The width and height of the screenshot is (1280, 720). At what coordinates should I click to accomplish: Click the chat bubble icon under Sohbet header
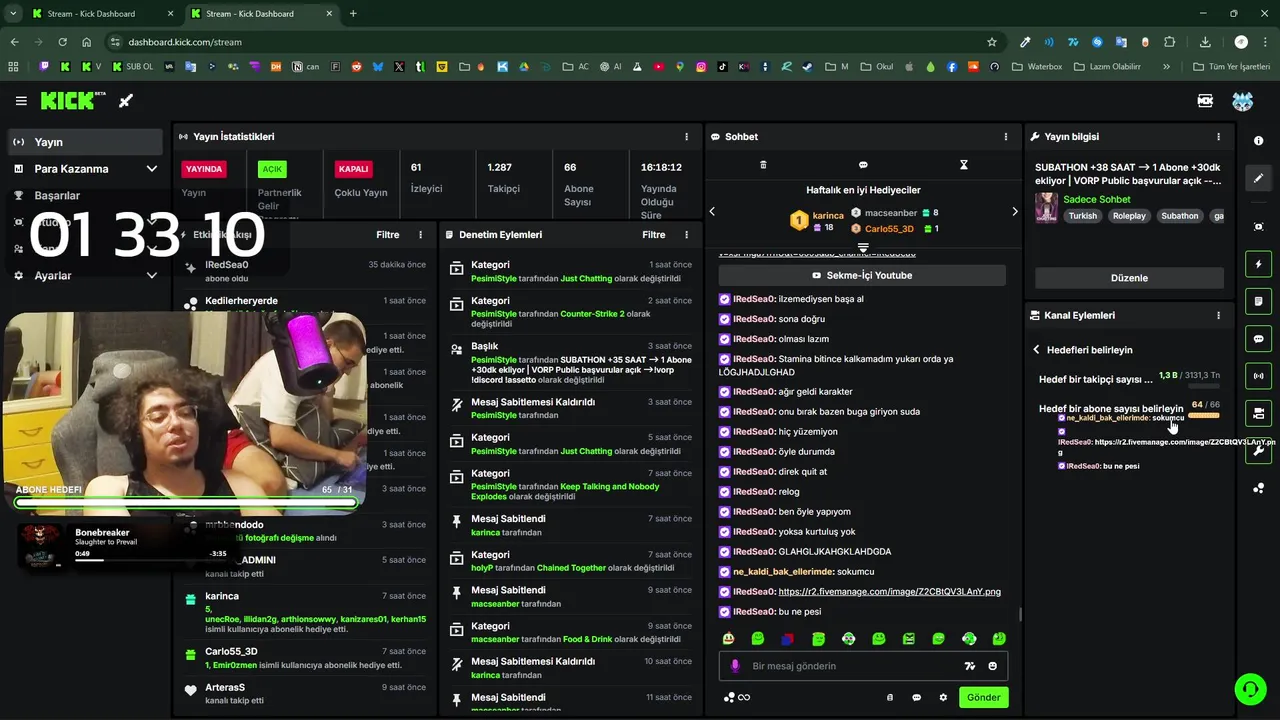(x=863, y=165)
